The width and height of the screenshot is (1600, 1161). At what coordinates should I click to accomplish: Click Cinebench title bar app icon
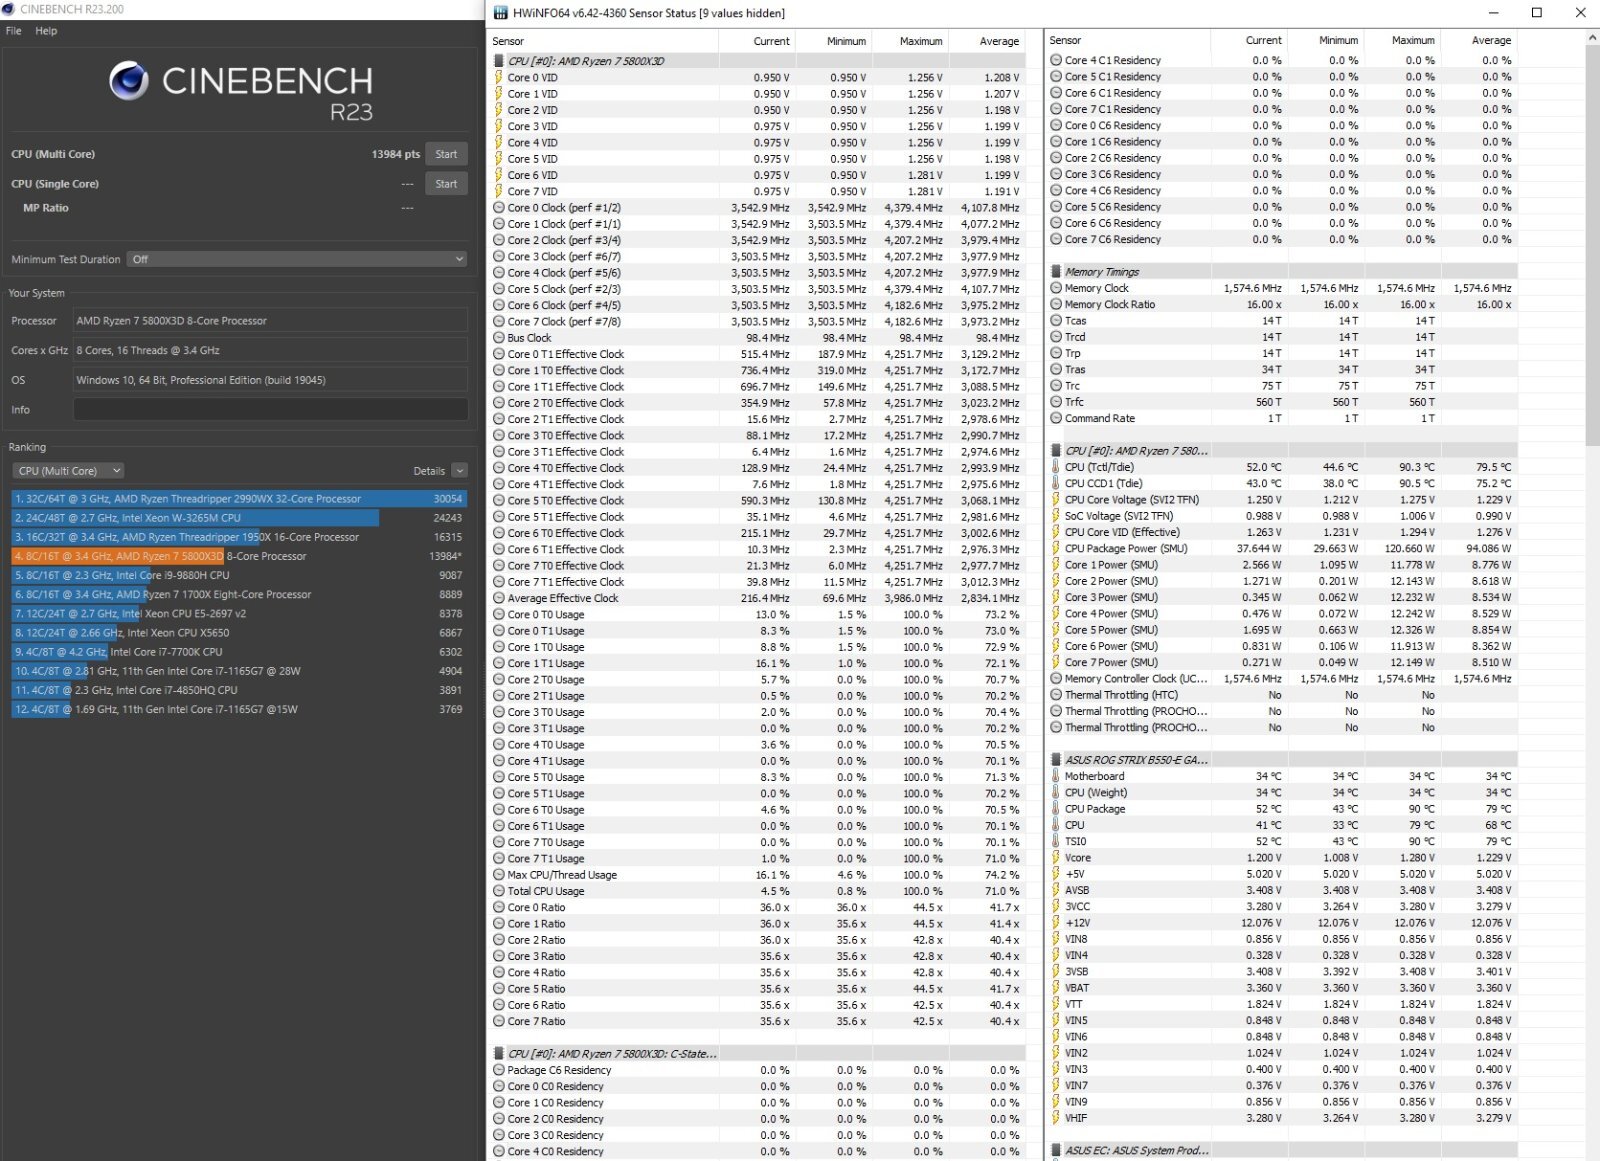tap(9, 9)
